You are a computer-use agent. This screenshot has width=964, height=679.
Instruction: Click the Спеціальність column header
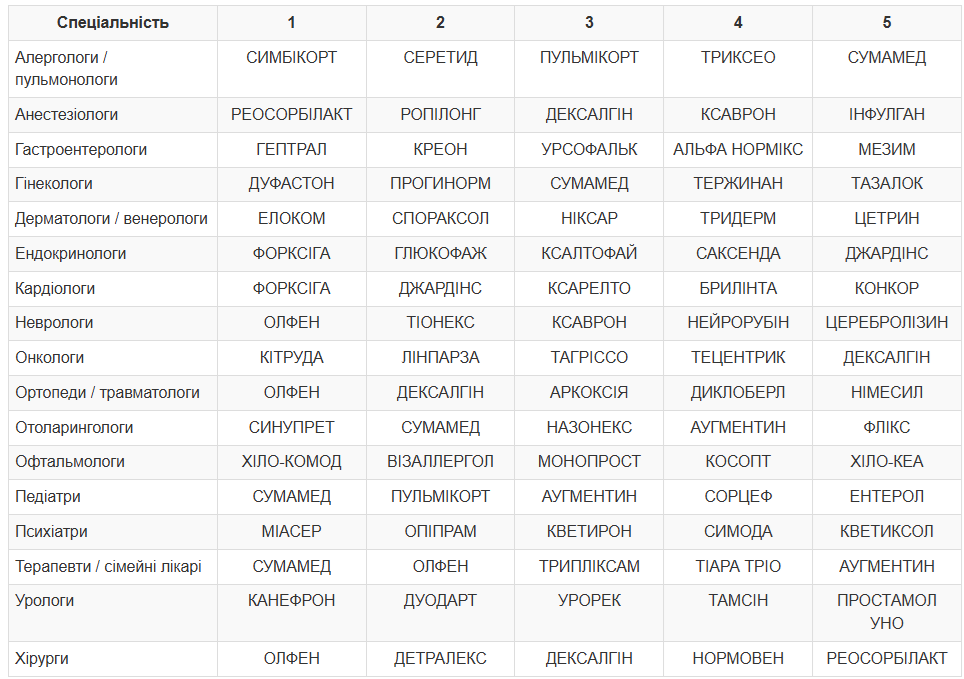[113, 23]
